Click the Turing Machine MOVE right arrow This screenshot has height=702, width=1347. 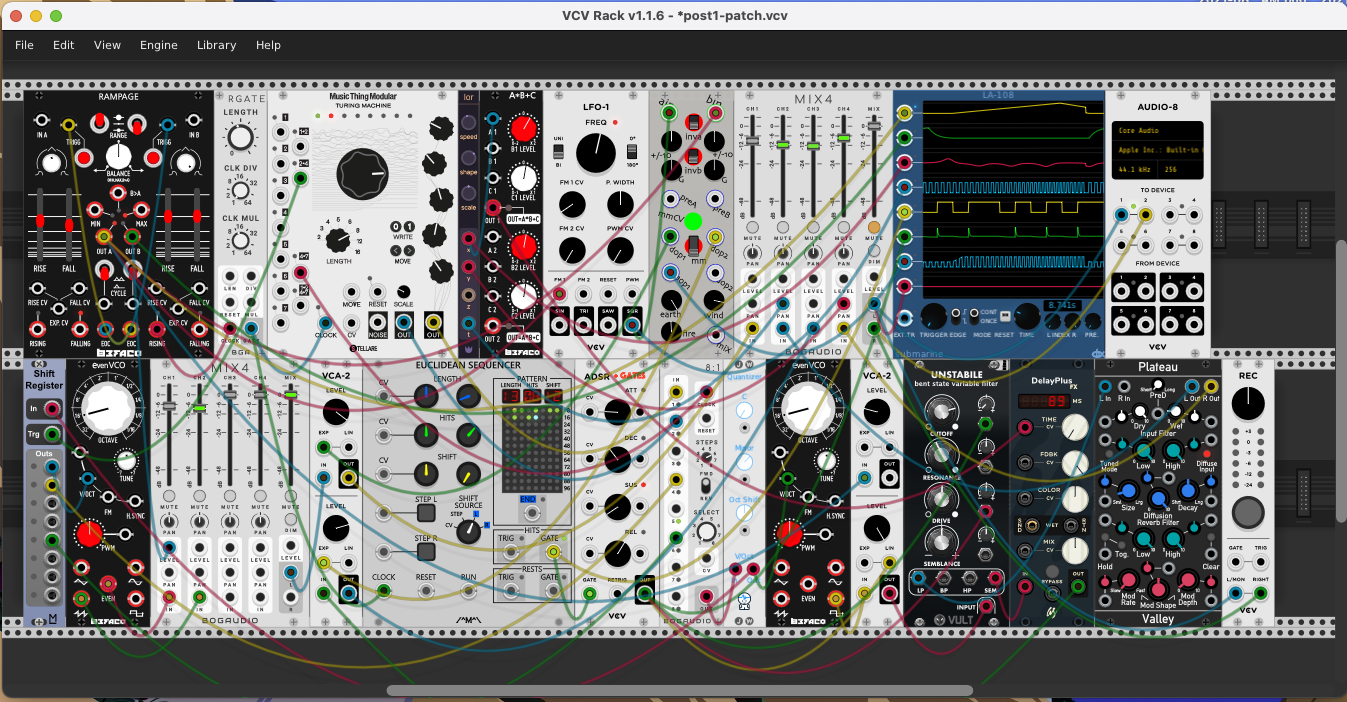pyautogui.click(x=408, y=250)
